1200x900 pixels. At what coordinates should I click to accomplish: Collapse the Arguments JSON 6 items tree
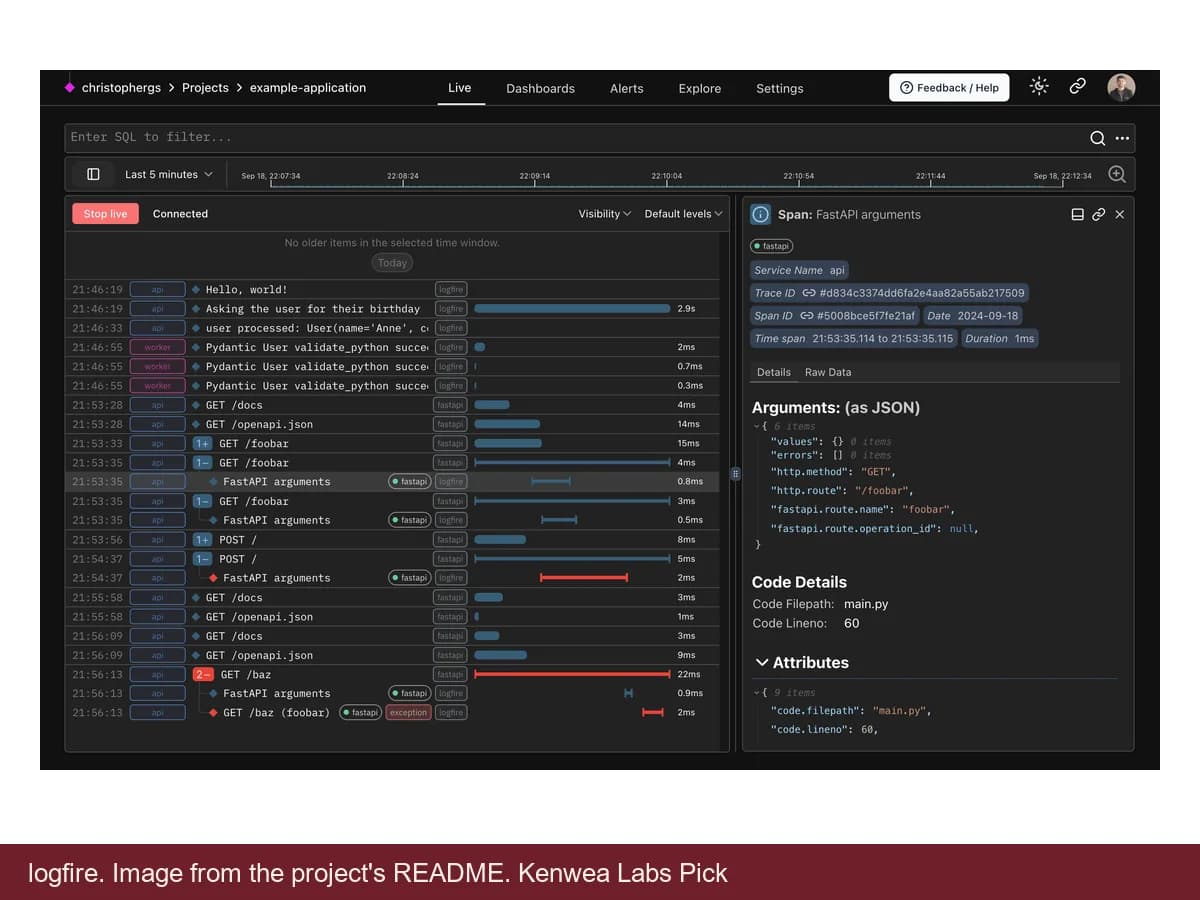(x=756, y=427)
